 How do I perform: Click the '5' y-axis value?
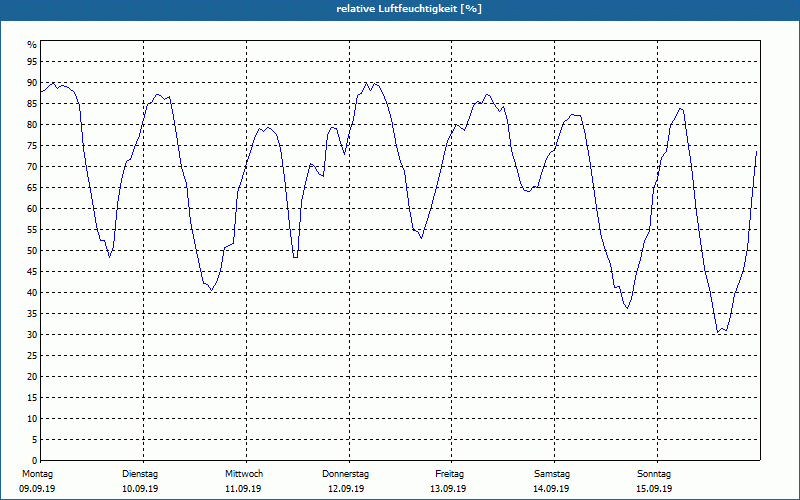pos(35,440)
